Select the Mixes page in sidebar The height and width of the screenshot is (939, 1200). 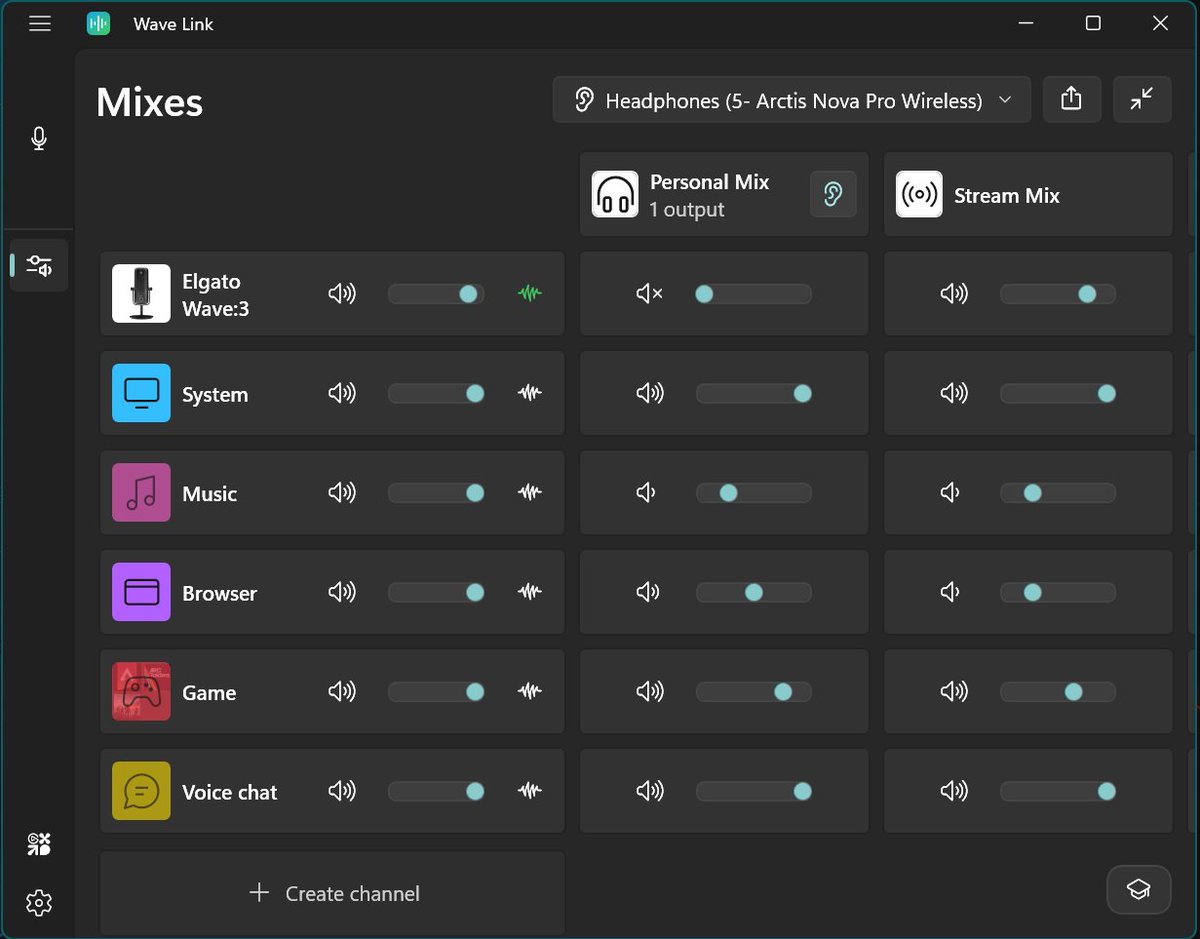(39, 265)
